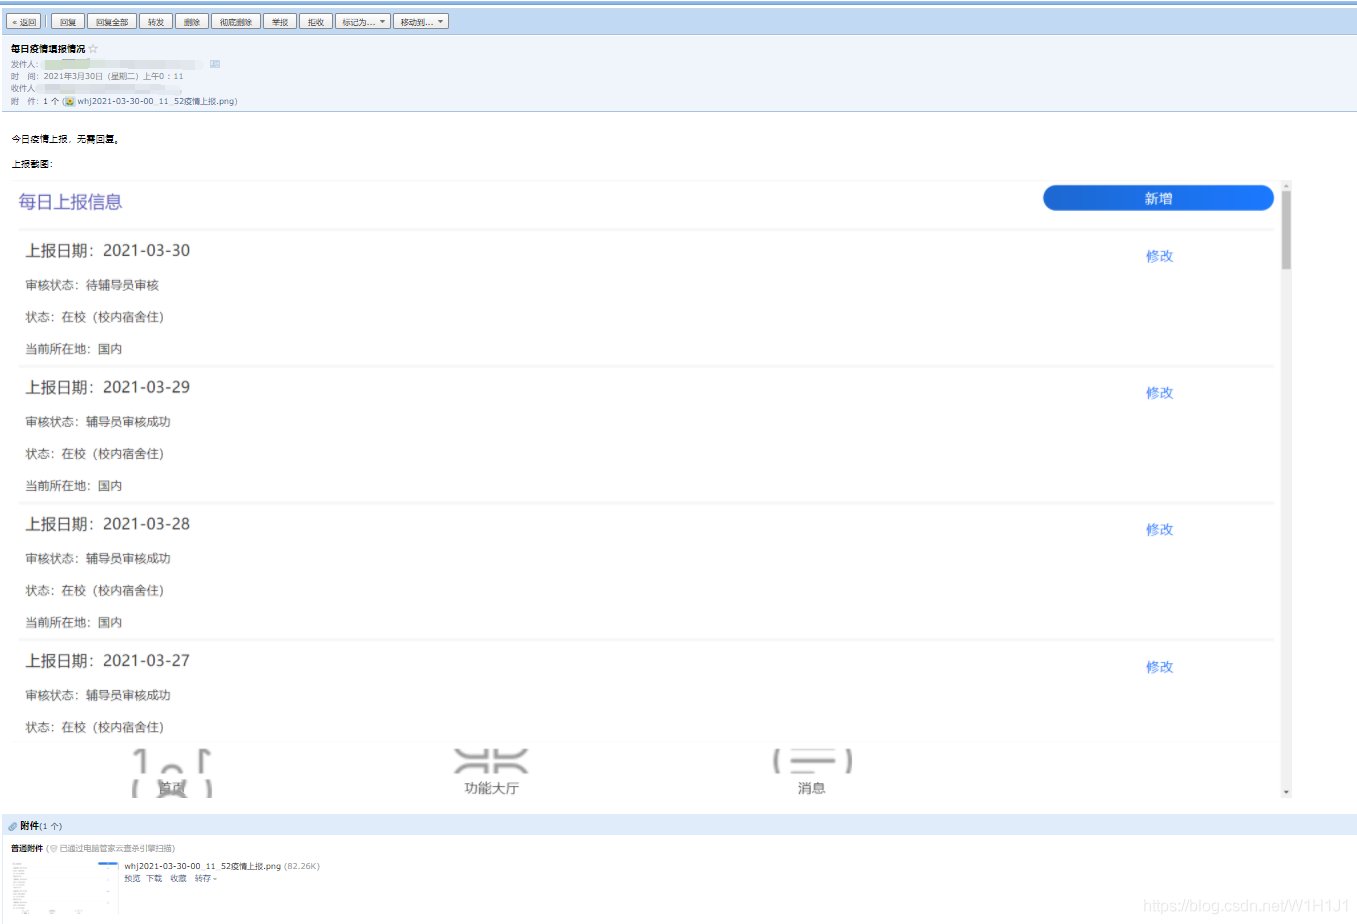Image resolution: width=1357 pixels, height=924 pixels.
Task: Permanently delete with 彻底删除
Action: click(x=236, y=21)
